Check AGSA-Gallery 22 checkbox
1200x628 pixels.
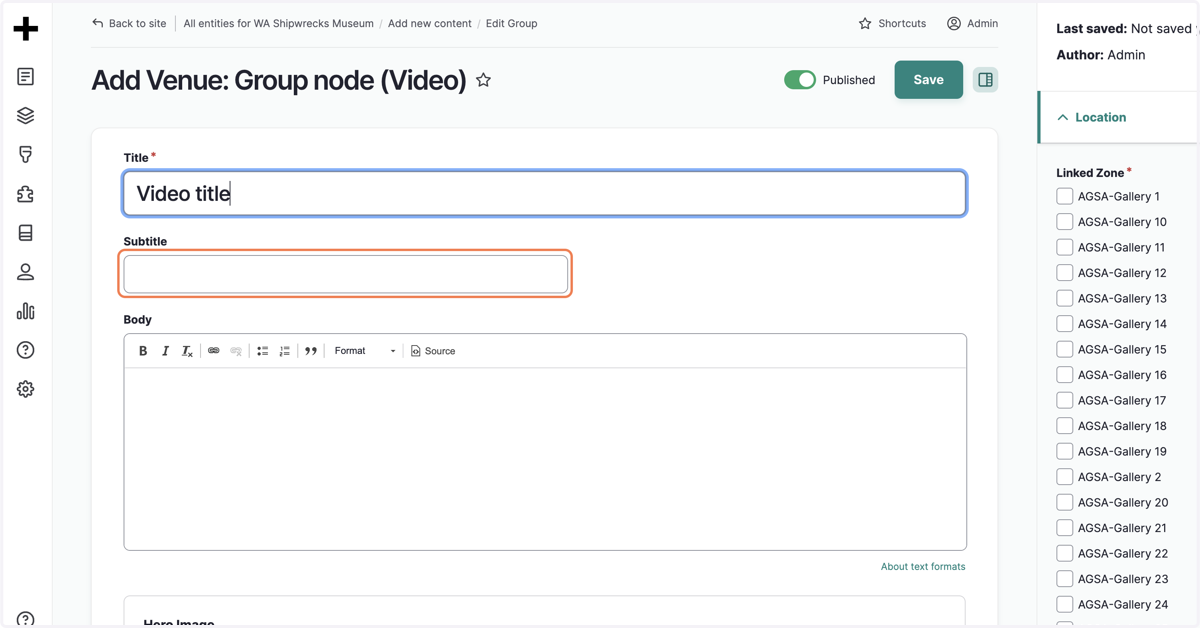point(1065,553)
